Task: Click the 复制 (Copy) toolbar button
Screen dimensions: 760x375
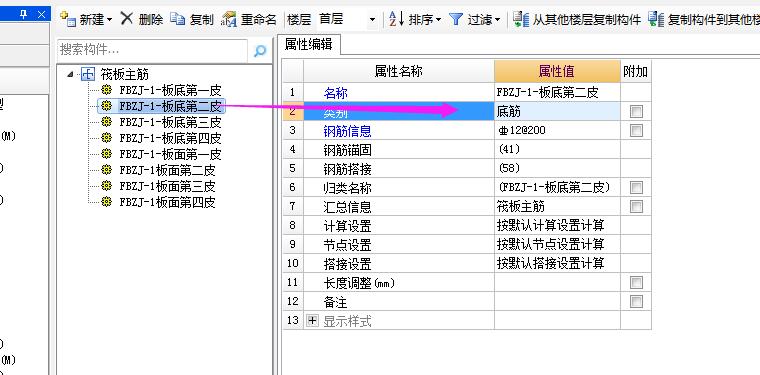Action: tap(192, 19)
